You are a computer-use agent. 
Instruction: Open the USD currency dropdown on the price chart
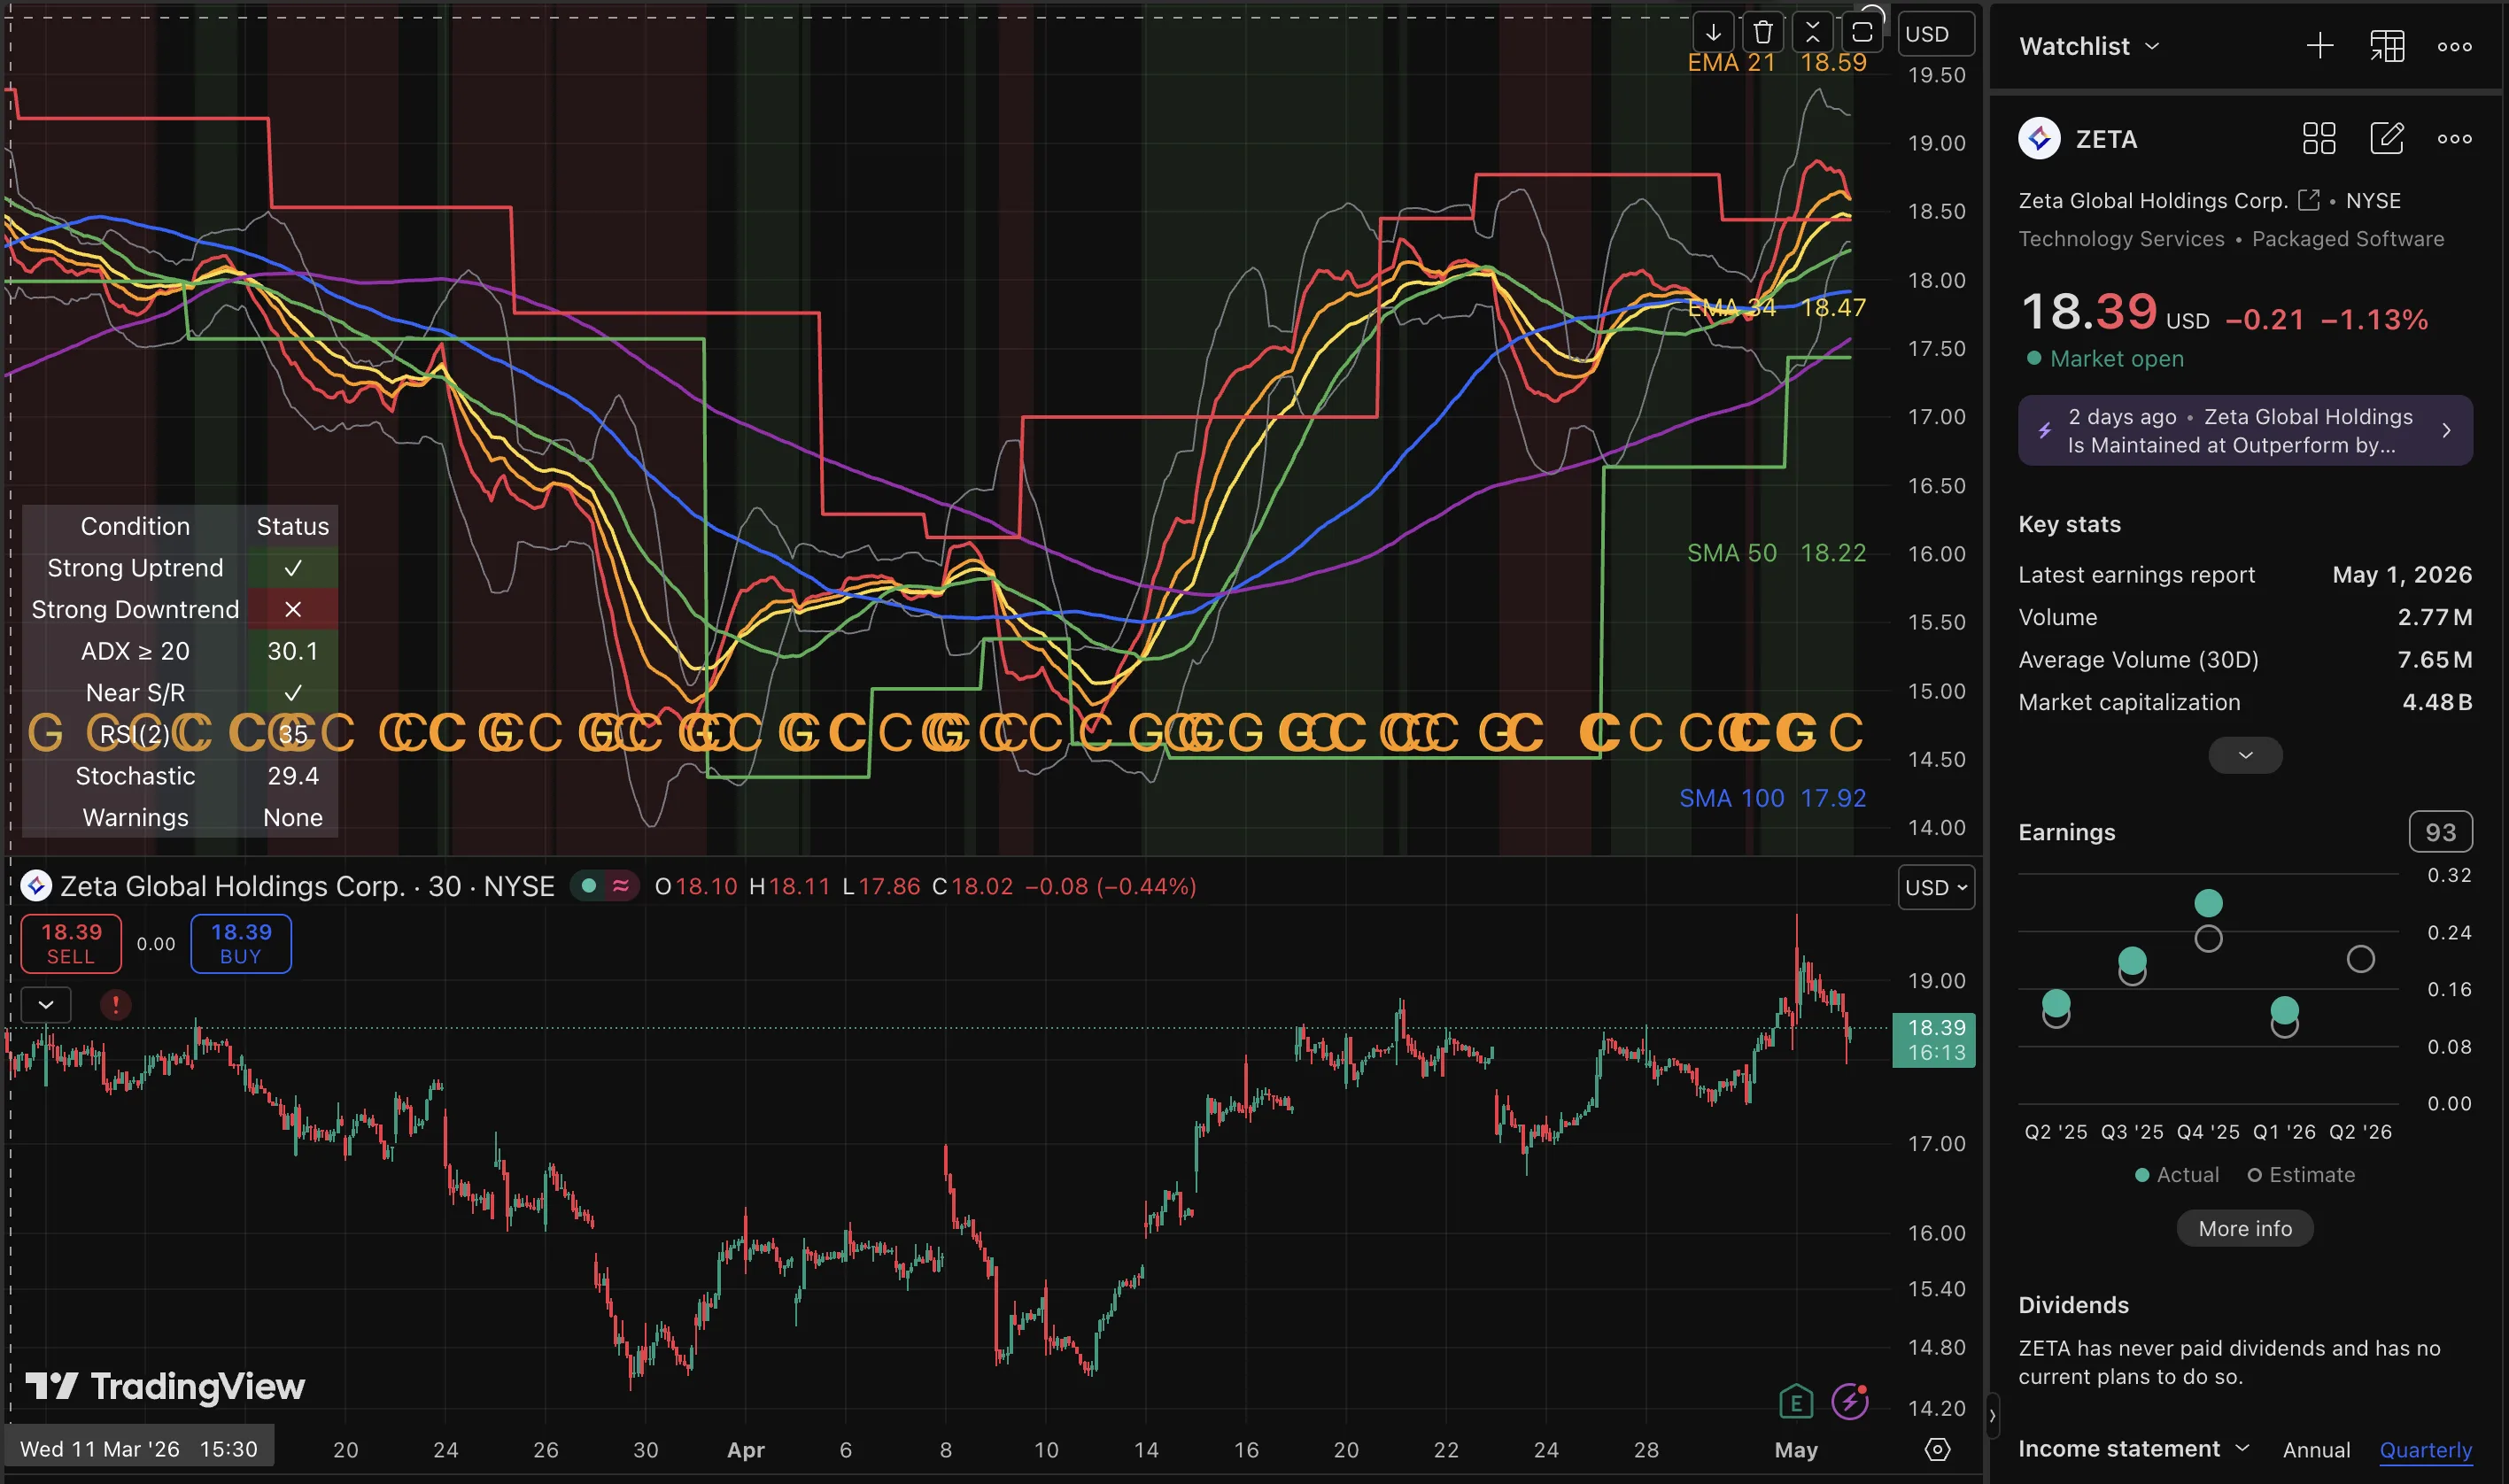[x=1936, y=887]
